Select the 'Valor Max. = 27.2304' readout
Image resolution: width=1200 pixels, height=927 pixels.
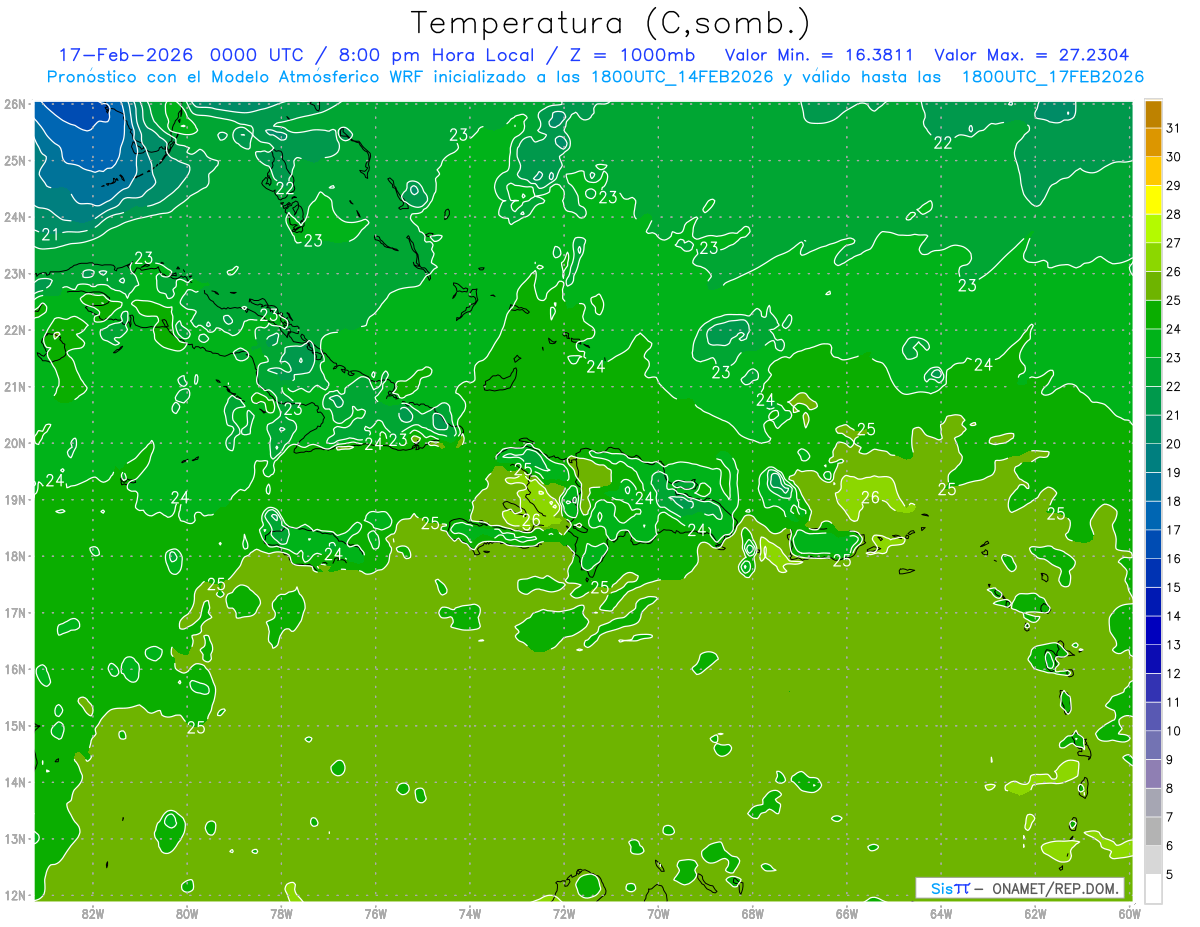(1032, 55)
